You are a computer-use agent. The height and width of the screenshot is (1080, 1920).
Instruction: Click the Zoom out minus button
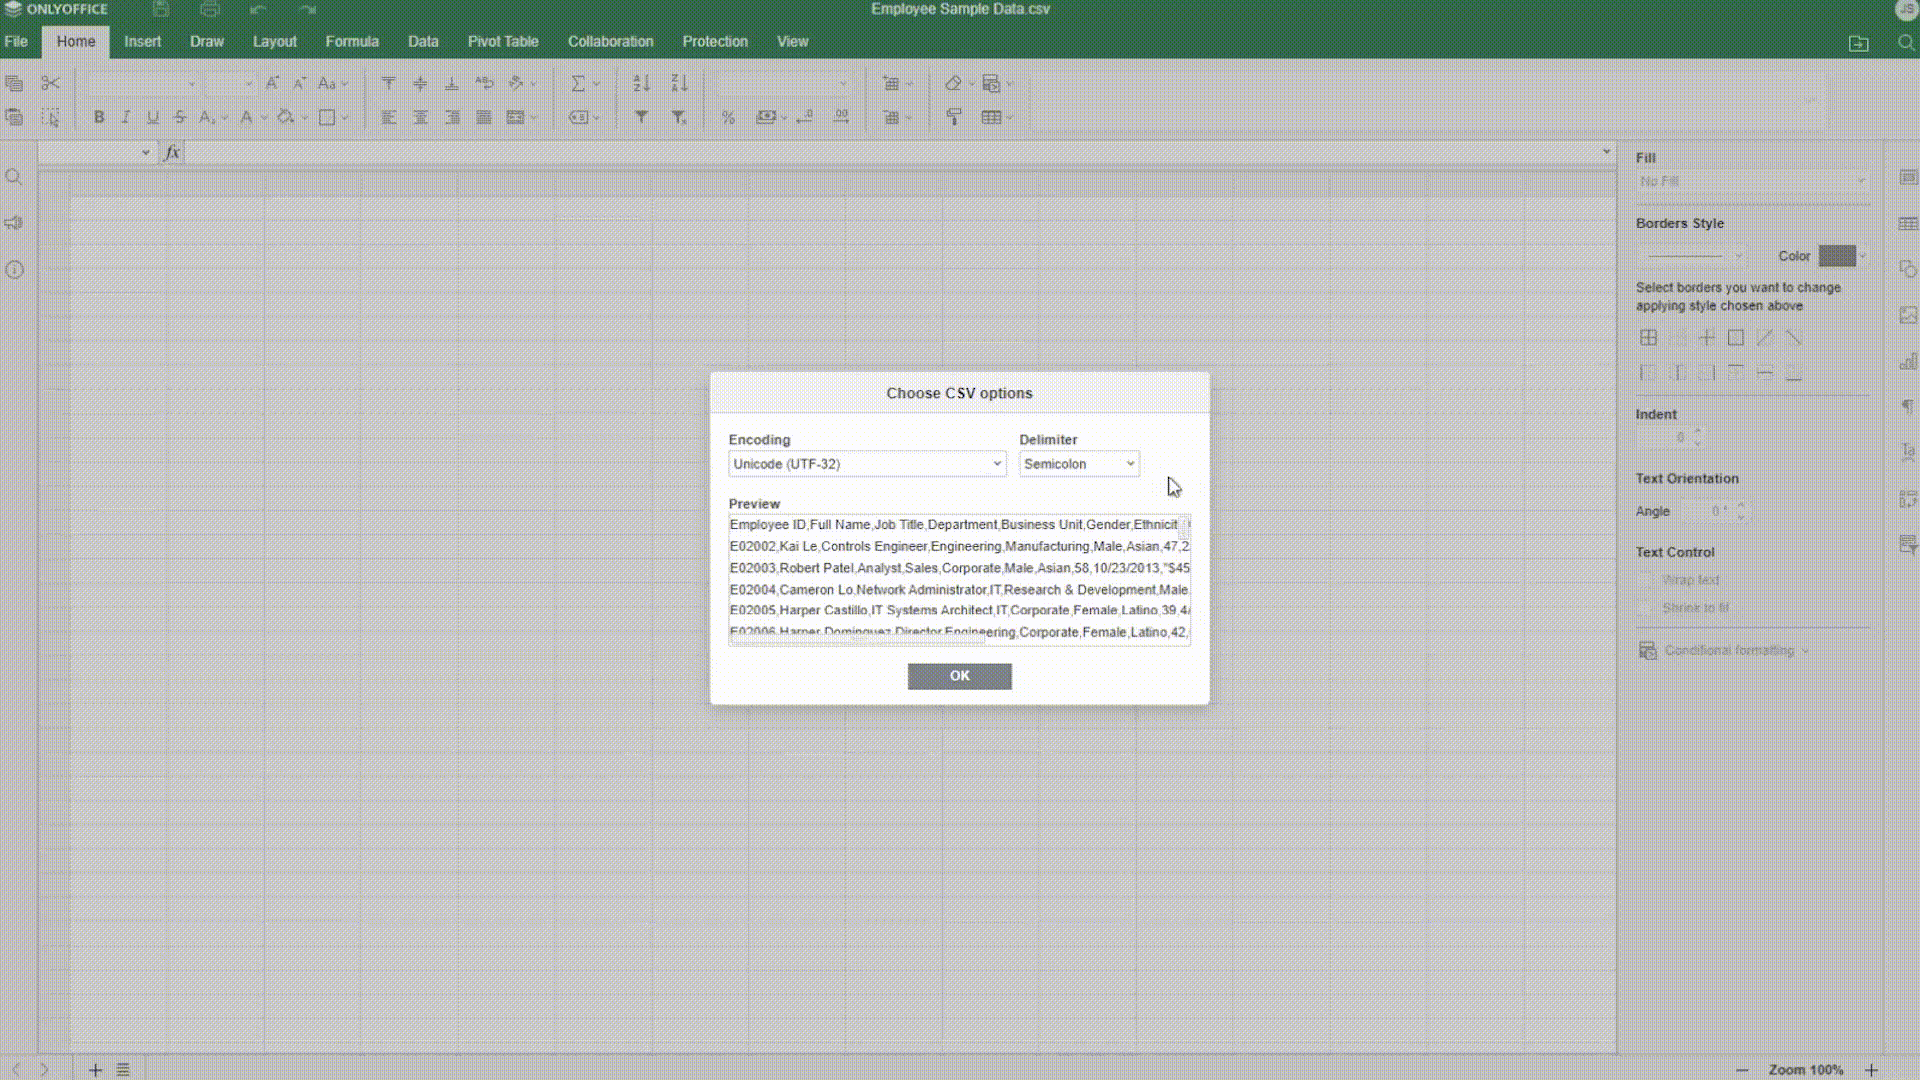[x=1742, y=1070]
